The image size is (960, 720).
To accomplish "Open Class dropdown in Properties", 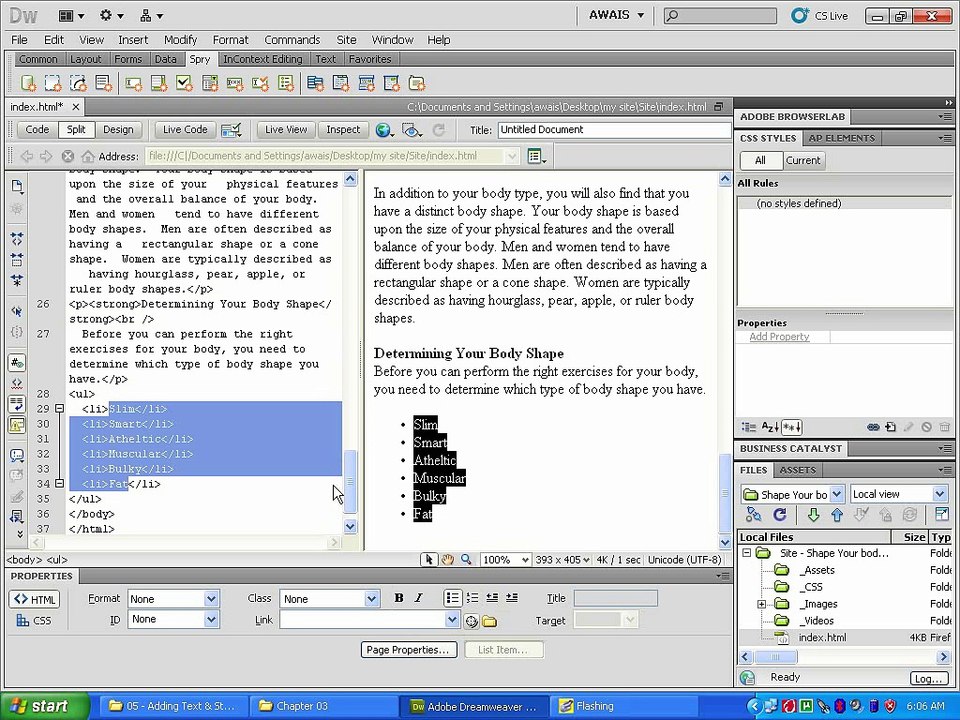I will point(372,599).
